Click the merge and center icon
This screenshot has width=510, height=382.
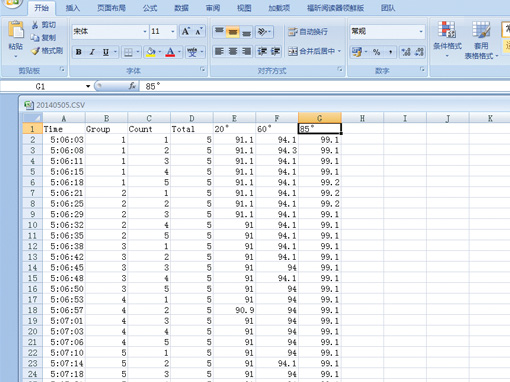[x=293, y=51]
